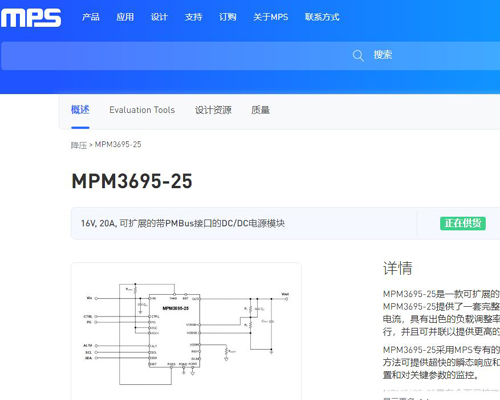Open the 产品 menu
This screenshot has width=500, height=400.
[x=91, y=17]
